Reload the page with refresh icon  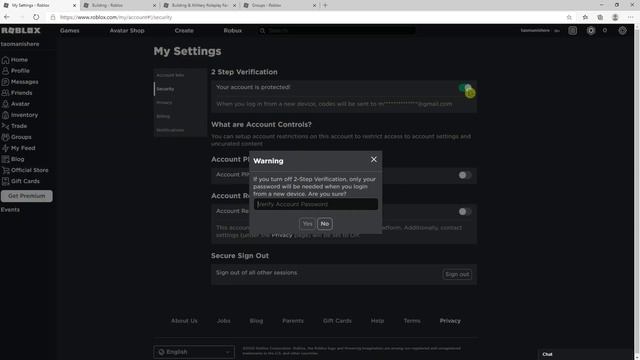(x=36, y=17)
